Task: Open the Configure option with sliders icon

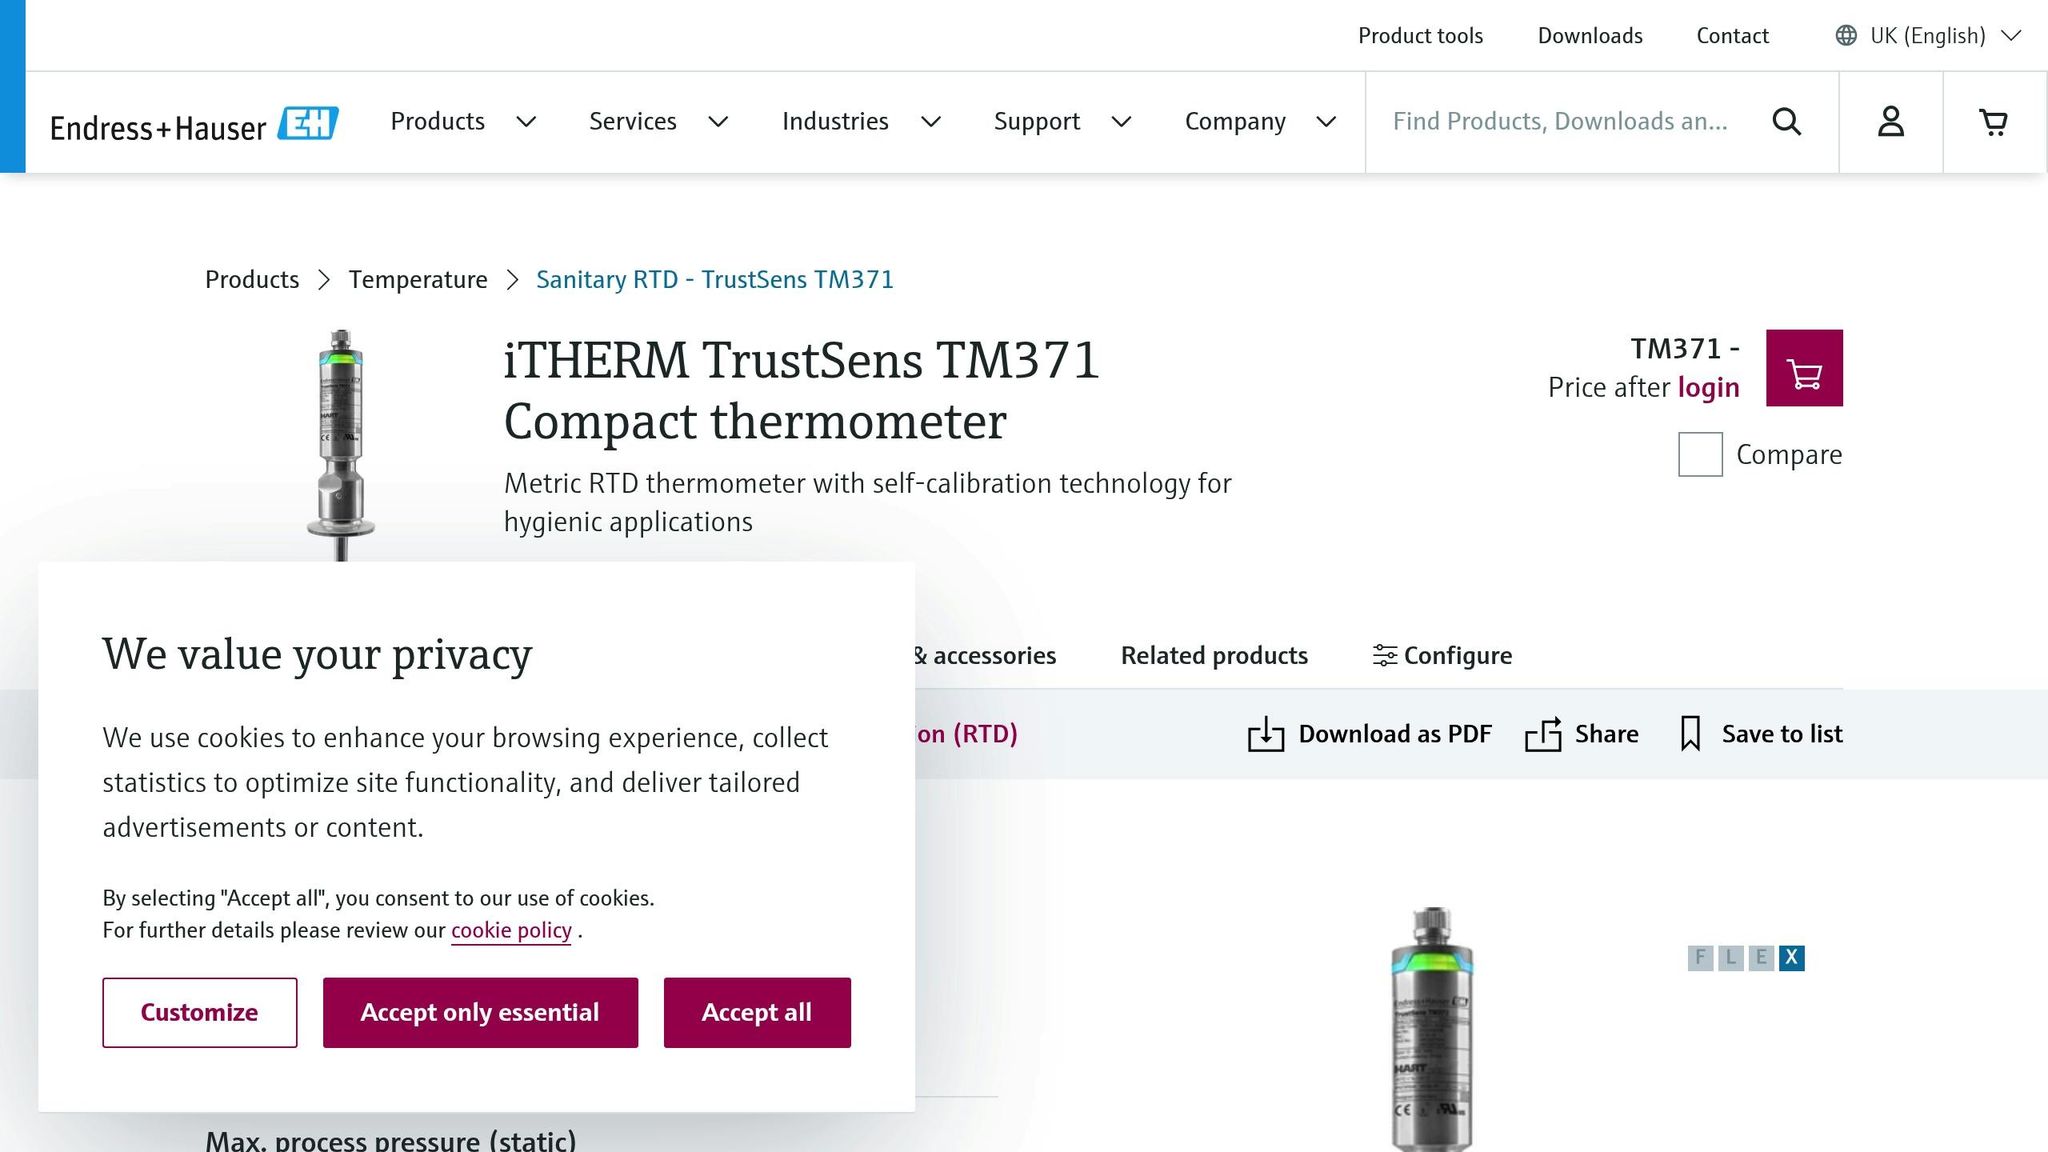Action: pos(1441,655)
